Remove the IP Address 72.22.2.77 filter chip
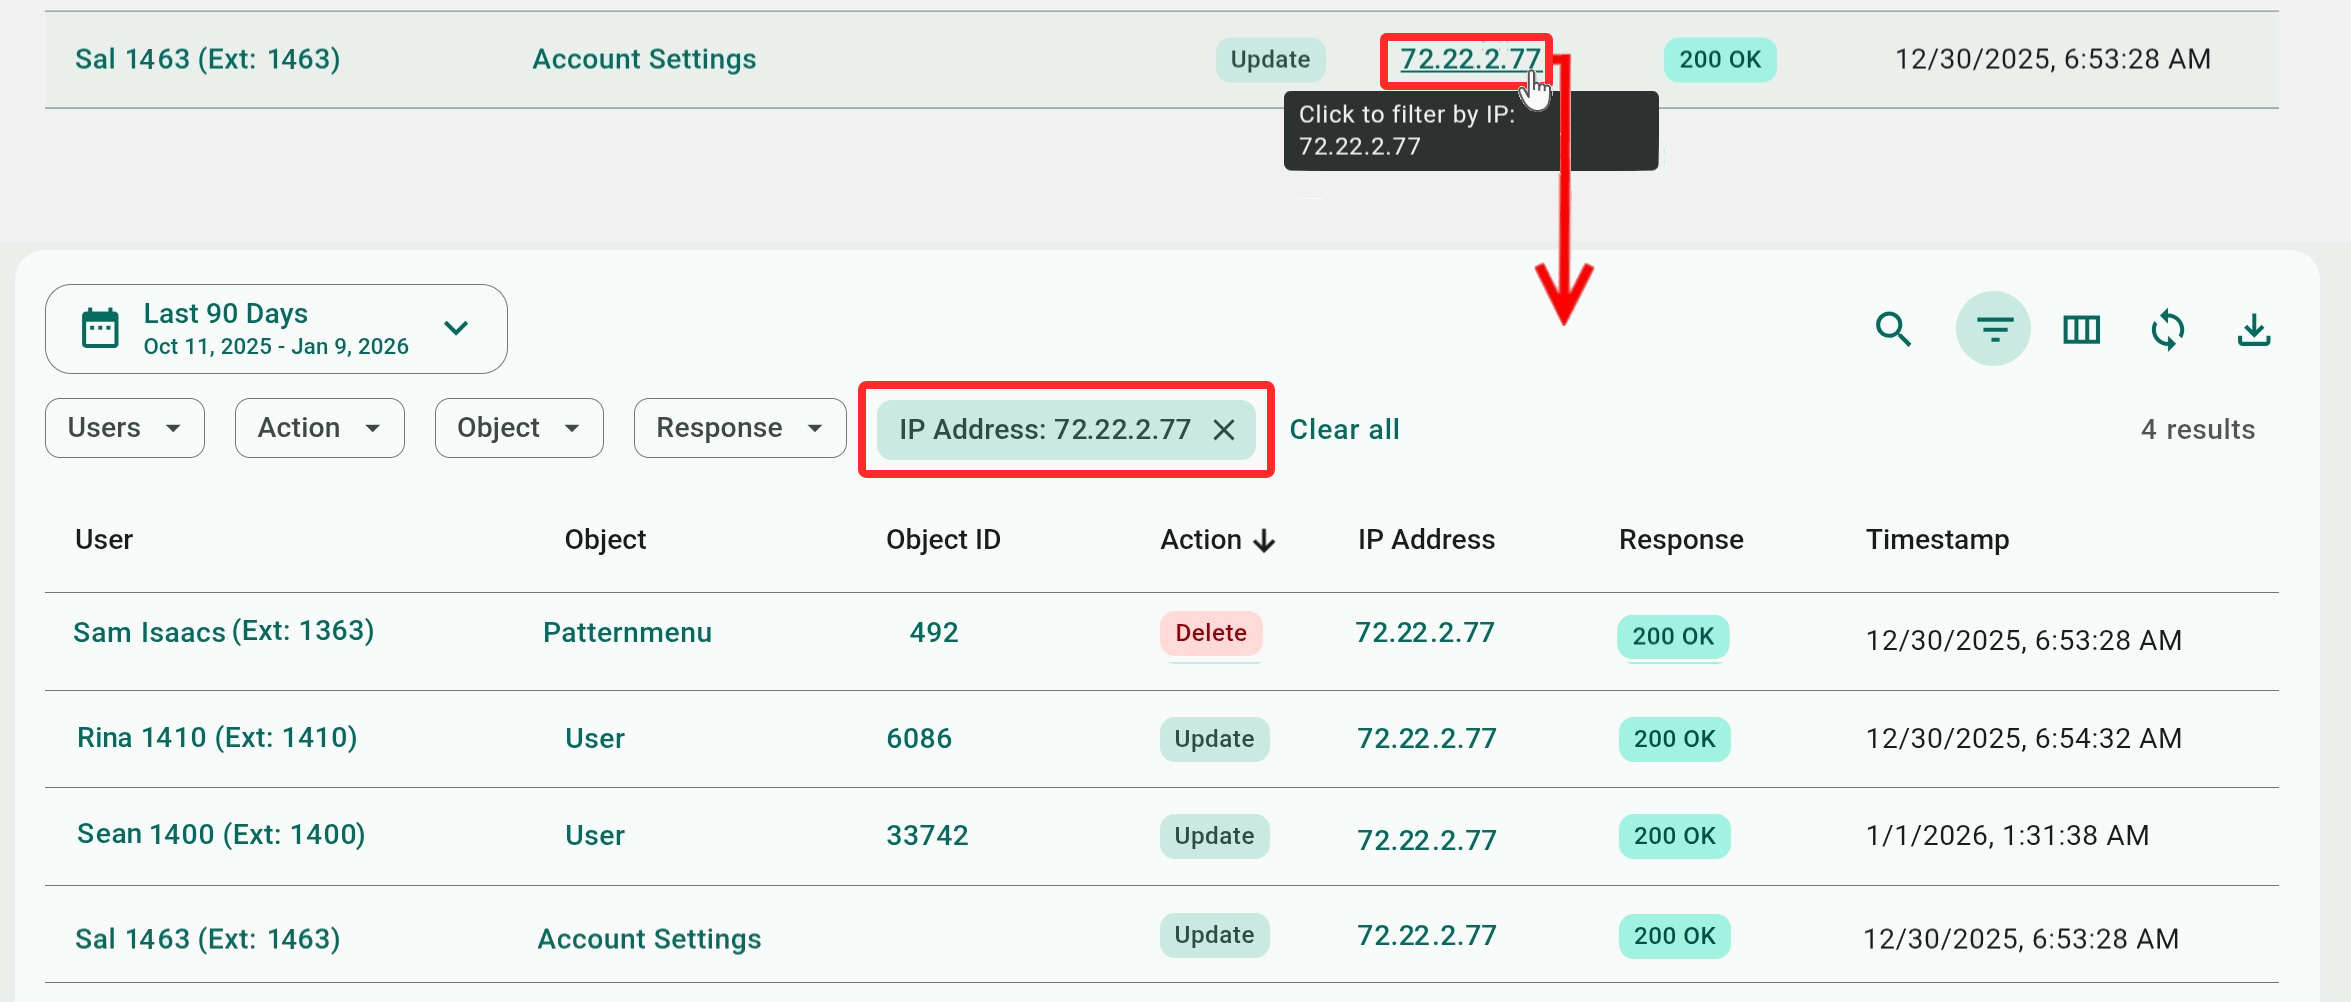2351x1002 pixels. (1224, 430)
